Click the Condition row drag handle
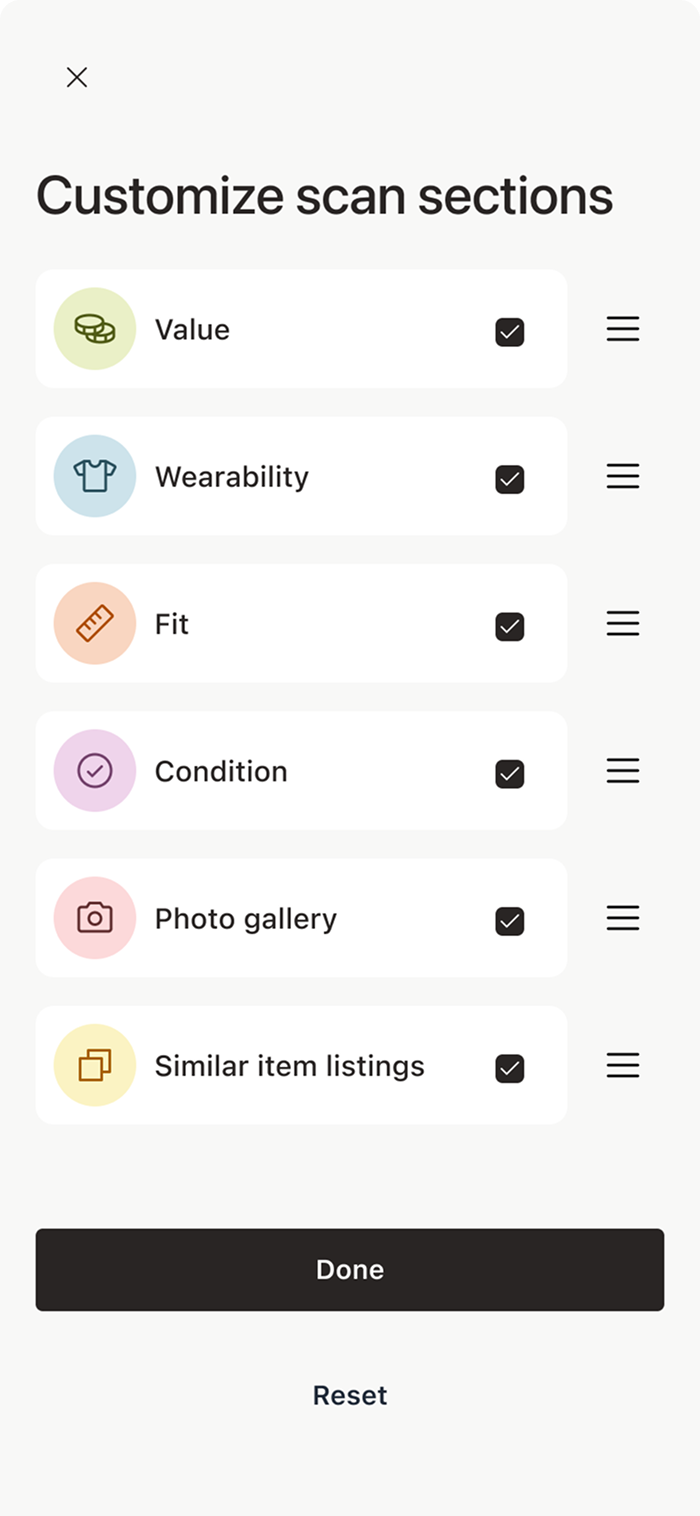The width and height of the screenshot is (700, 1516). click(623, 771)
